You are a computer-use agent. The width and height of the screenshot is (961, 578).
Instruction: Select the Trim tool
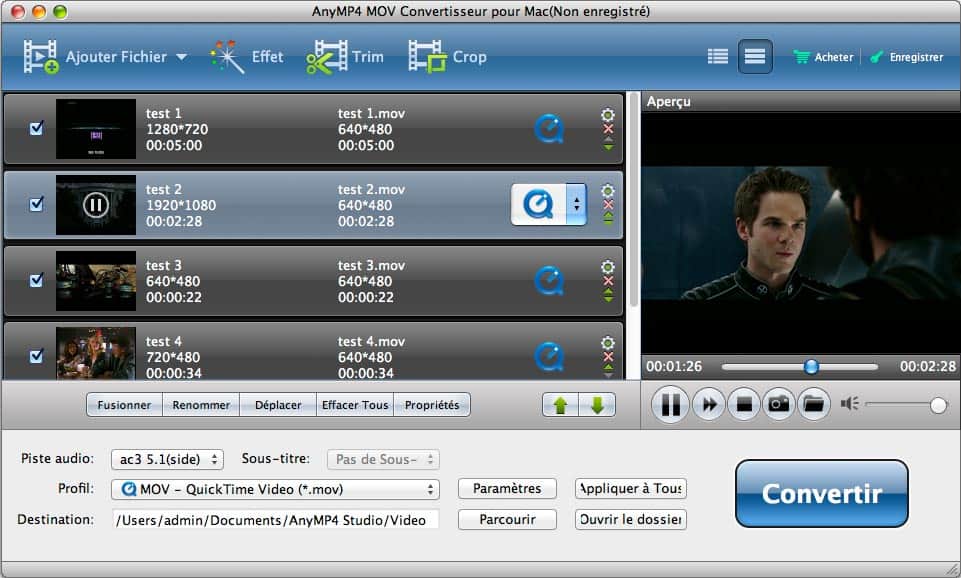point(343,56)
